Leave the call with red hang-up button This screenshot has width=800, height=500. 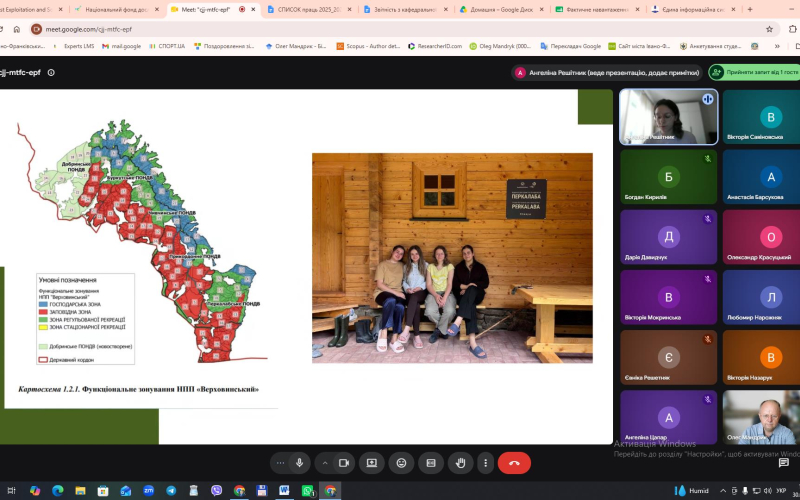click(514, 463)
